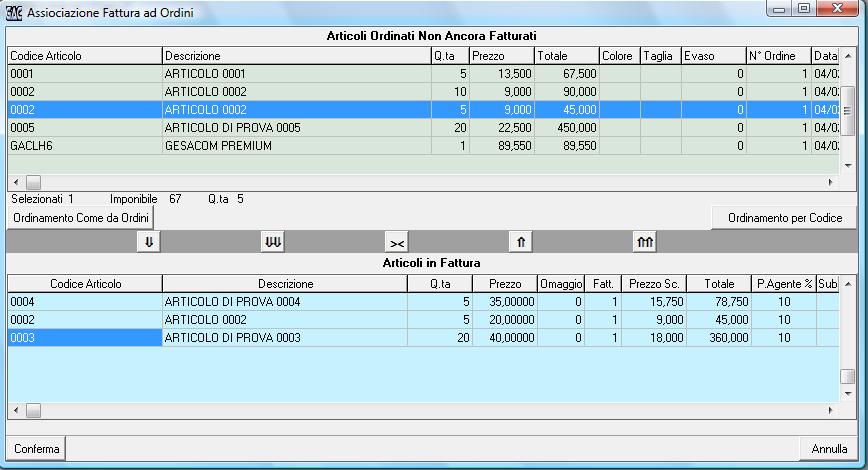Viewport: 868px width, 470px height.
Task: Select the GESACOM PREMIUM row
Action: click(423, 146)
